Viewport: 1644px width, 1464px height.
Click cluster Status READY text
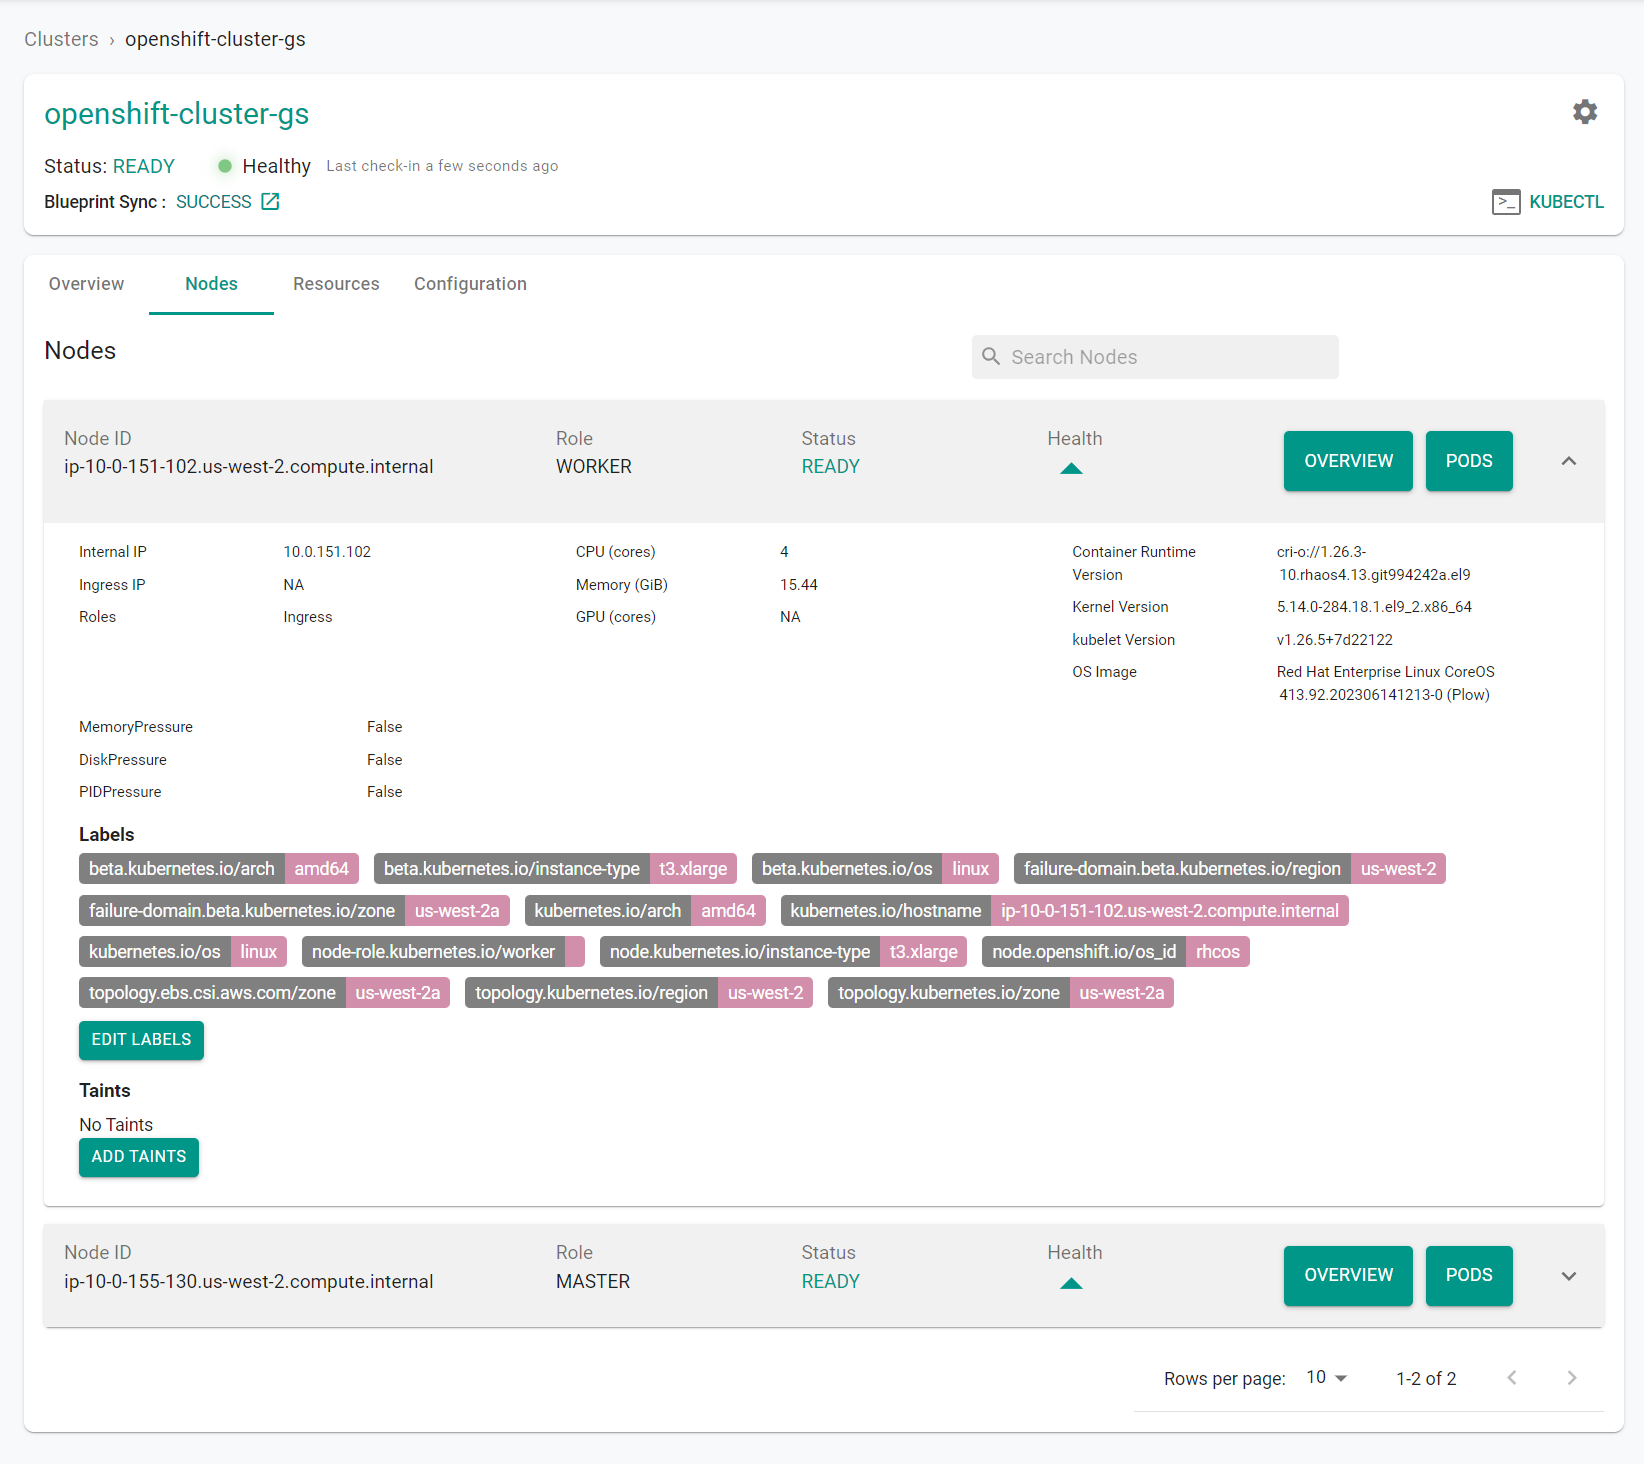[x=143, y=166]
